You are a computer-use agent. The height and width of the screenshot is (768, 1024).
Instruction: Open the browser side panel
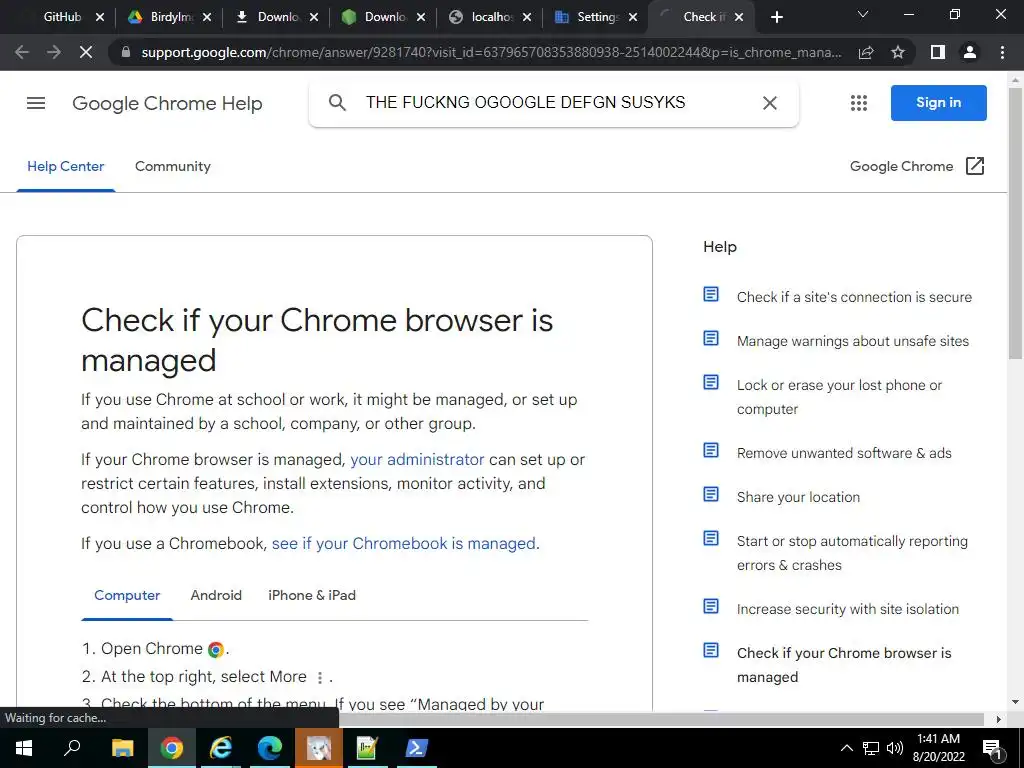pyautogui.click(x=938, y=52)
